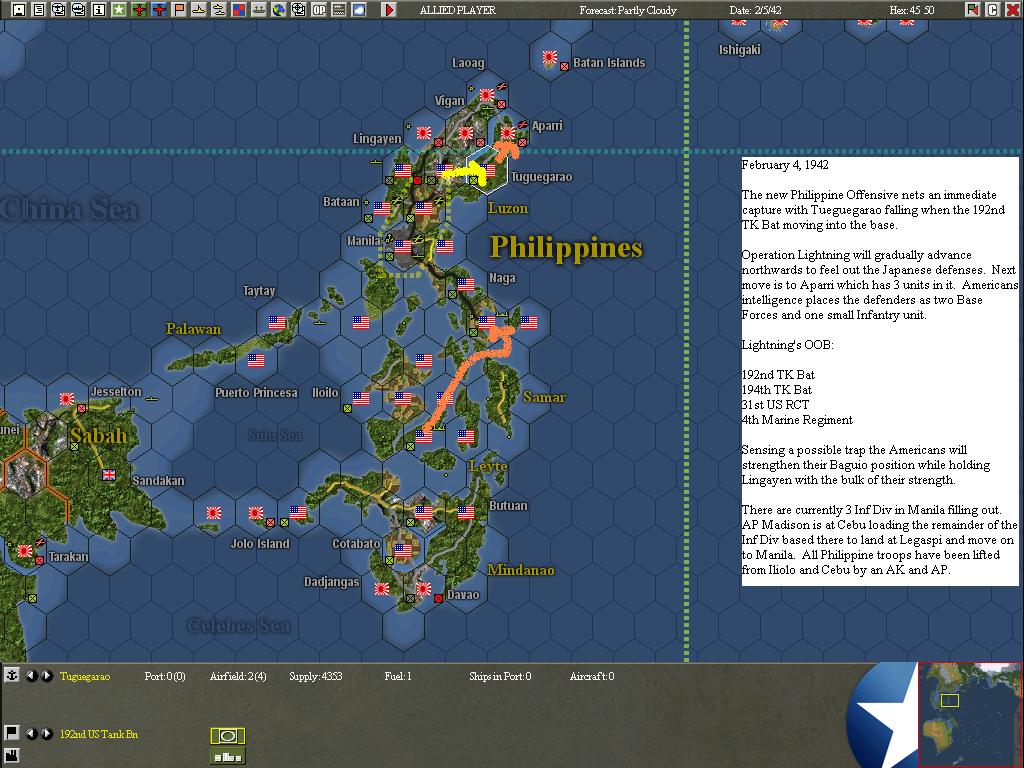Screen dimensions: 1024x768
Task: Click the crosshair target toolbar icon
Action: pyautogui.click(x=298, y=10)
